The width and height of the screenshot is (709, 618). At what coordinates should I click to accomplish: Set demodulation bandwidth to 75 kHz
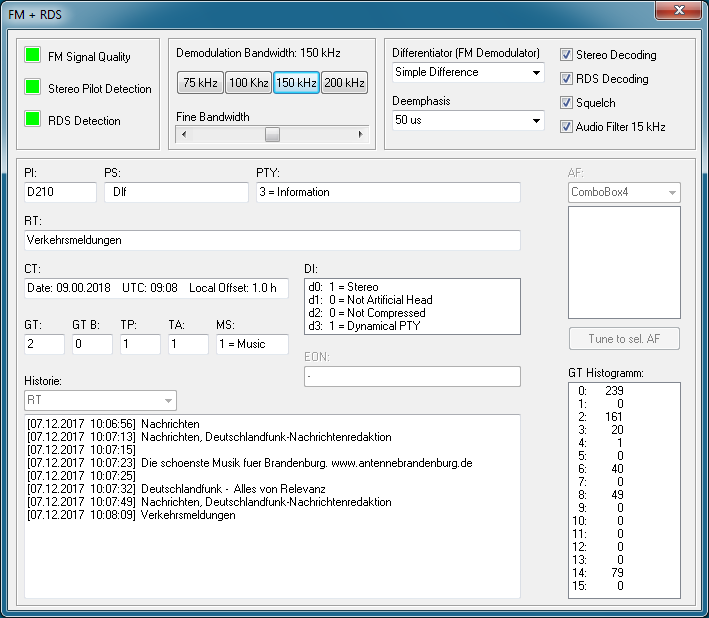click(200, 83)
